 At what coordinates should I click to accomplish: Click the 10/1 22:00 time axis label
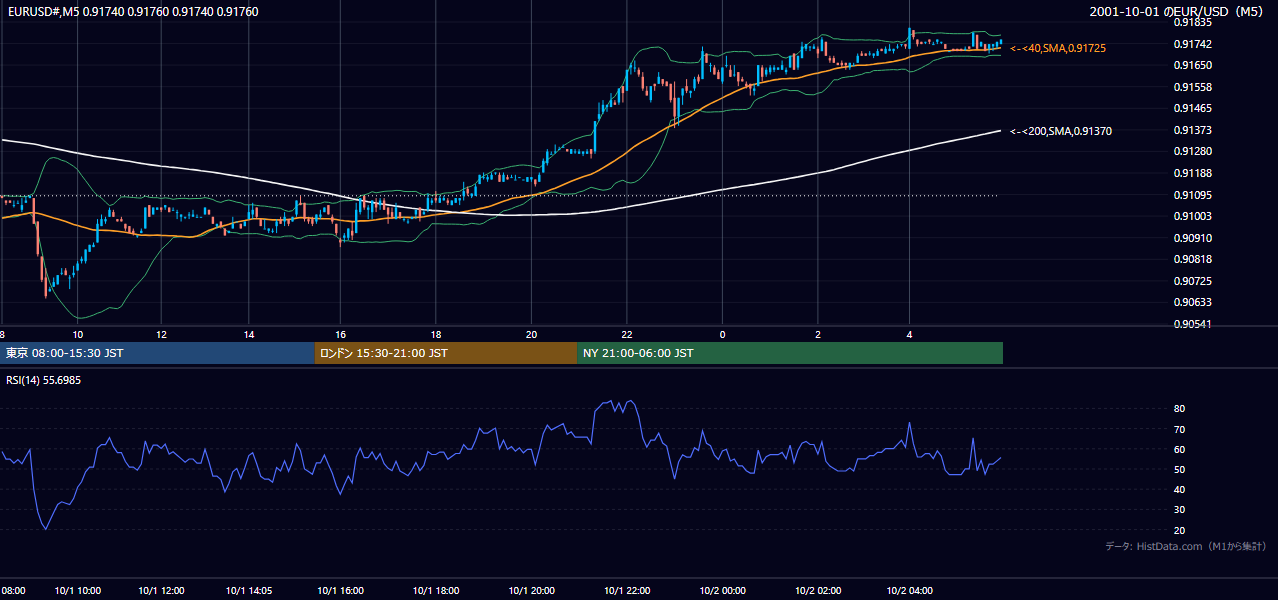coord(626,590)
